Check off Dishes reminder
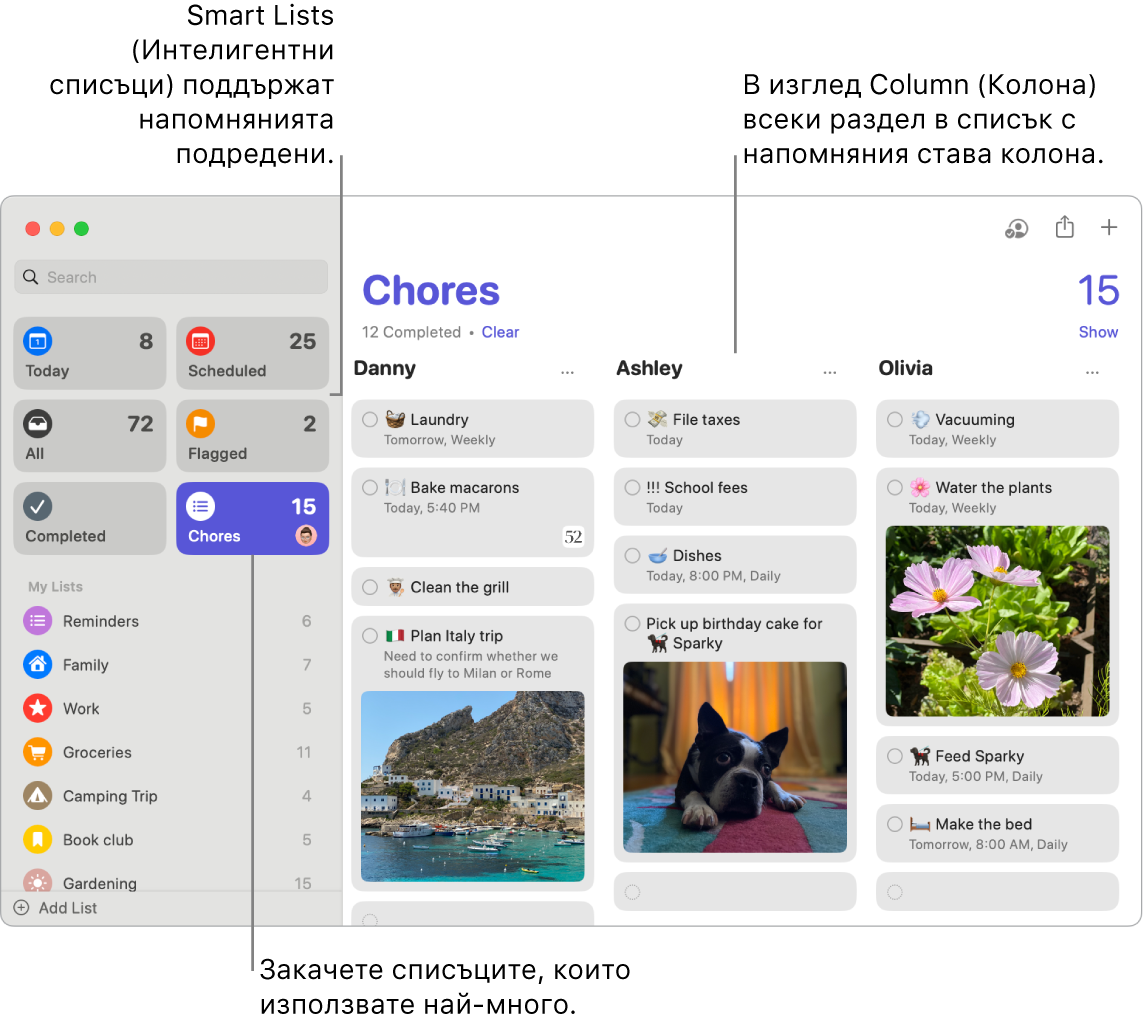The height and width of the screenshot is (1027, 1144). tap(633, 556)
